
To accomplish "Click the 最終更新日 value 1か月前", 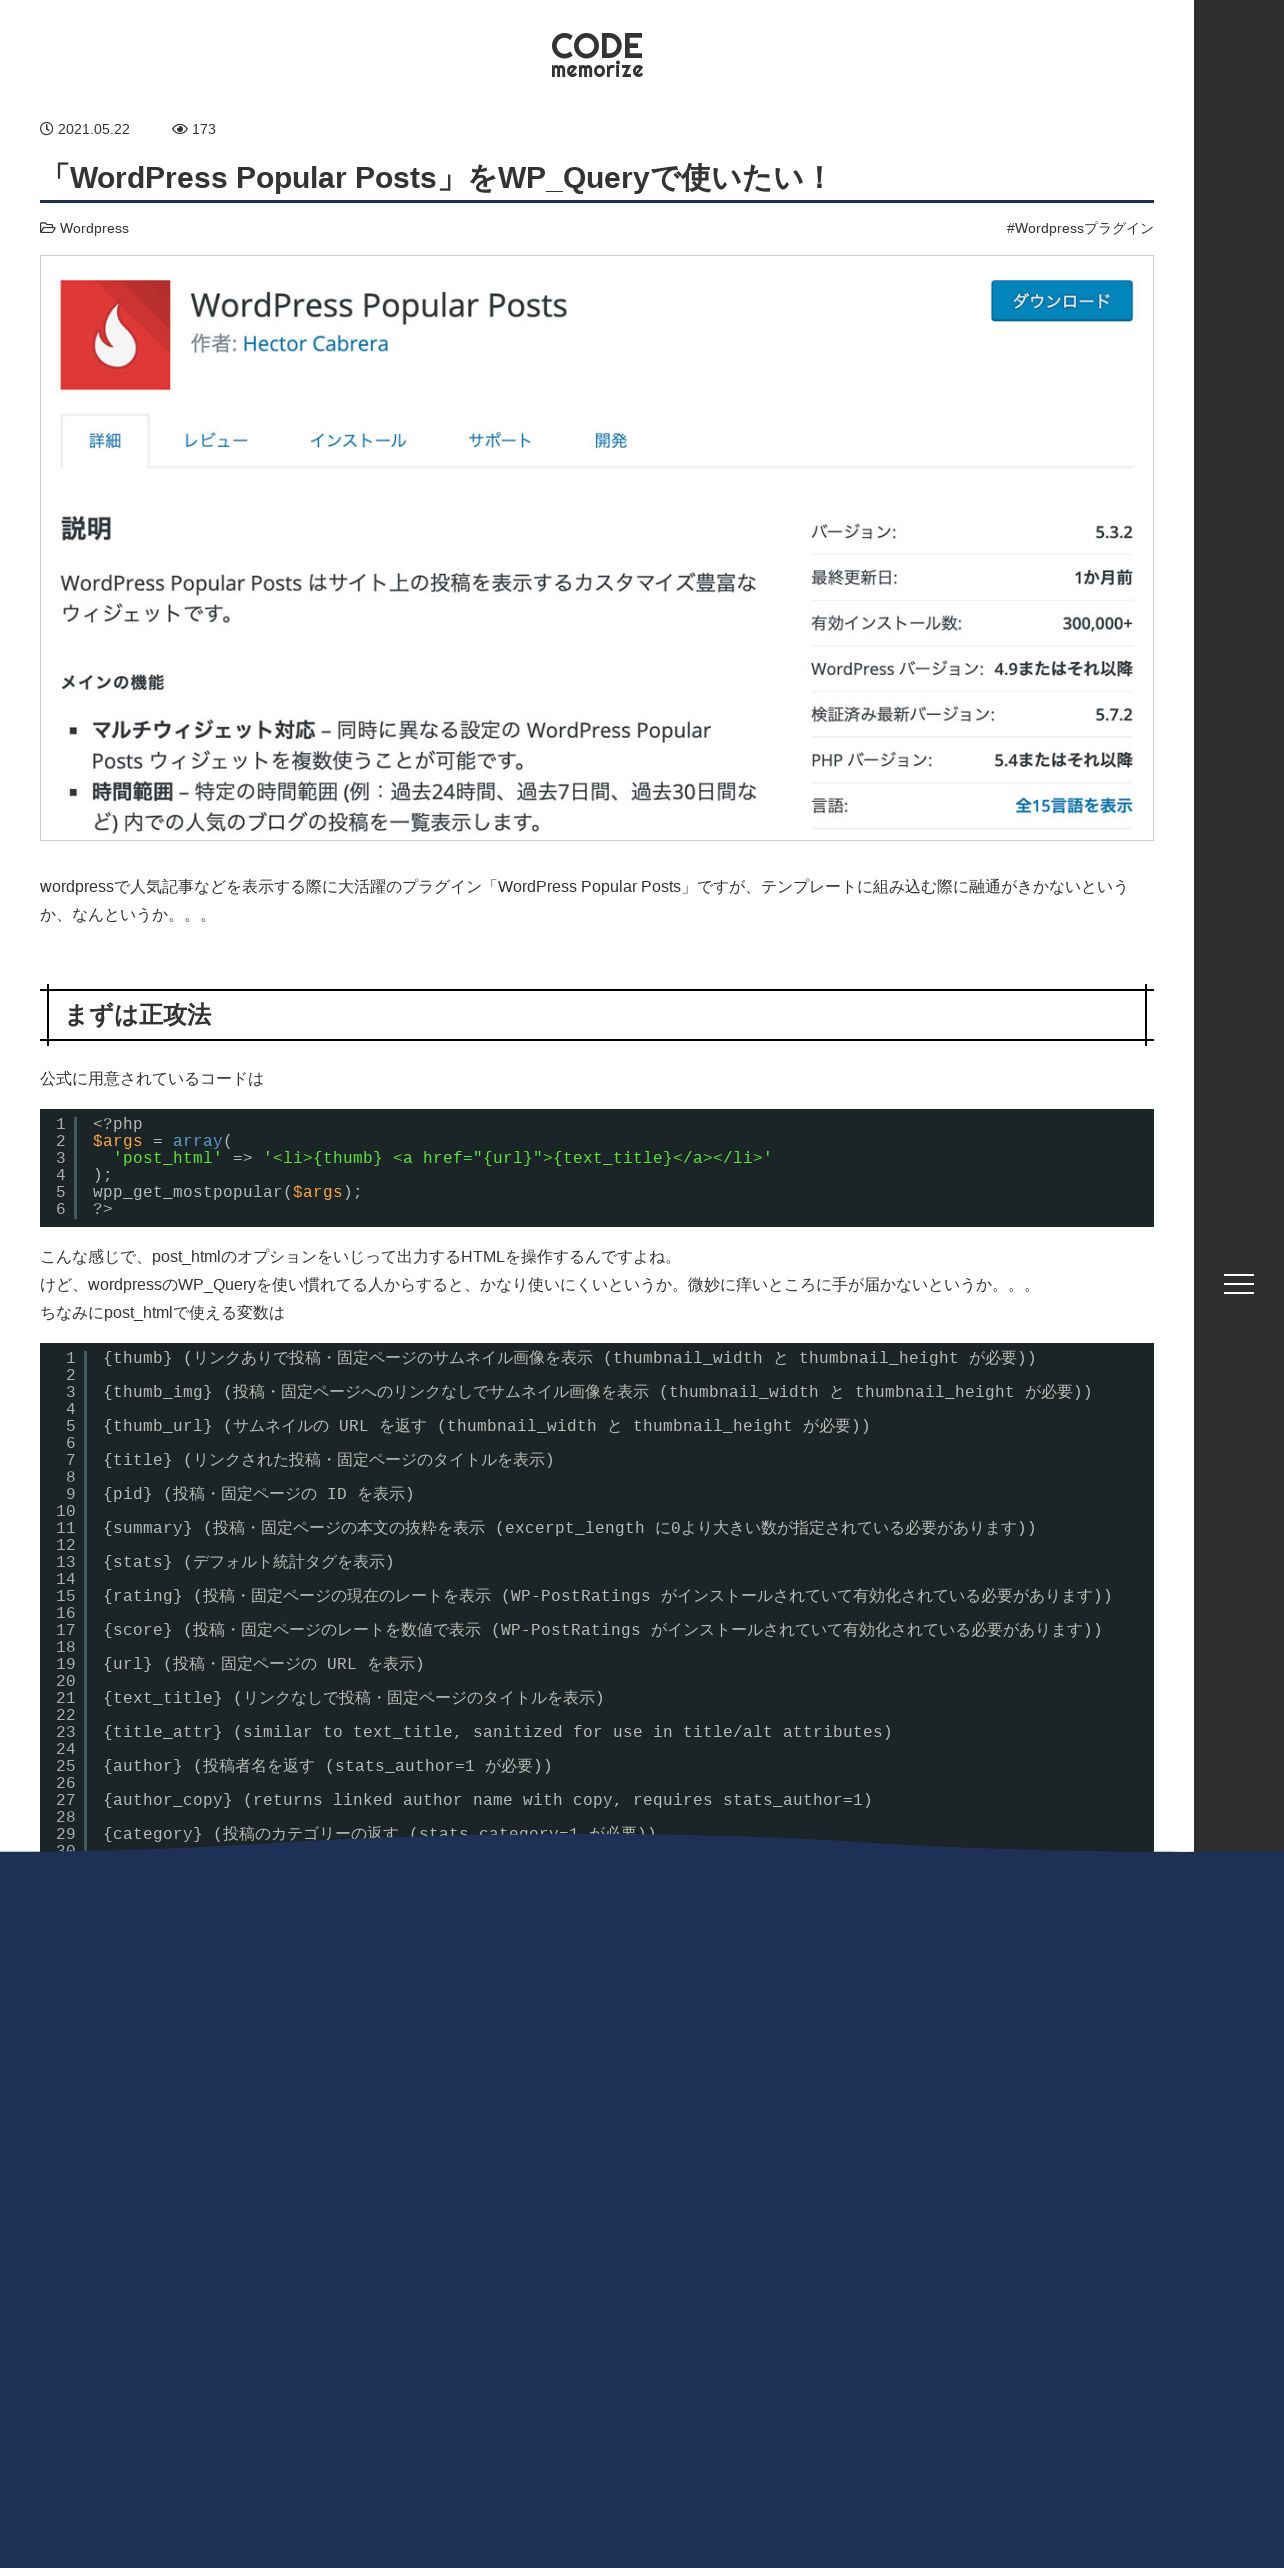I will (x=1103, y=578).
